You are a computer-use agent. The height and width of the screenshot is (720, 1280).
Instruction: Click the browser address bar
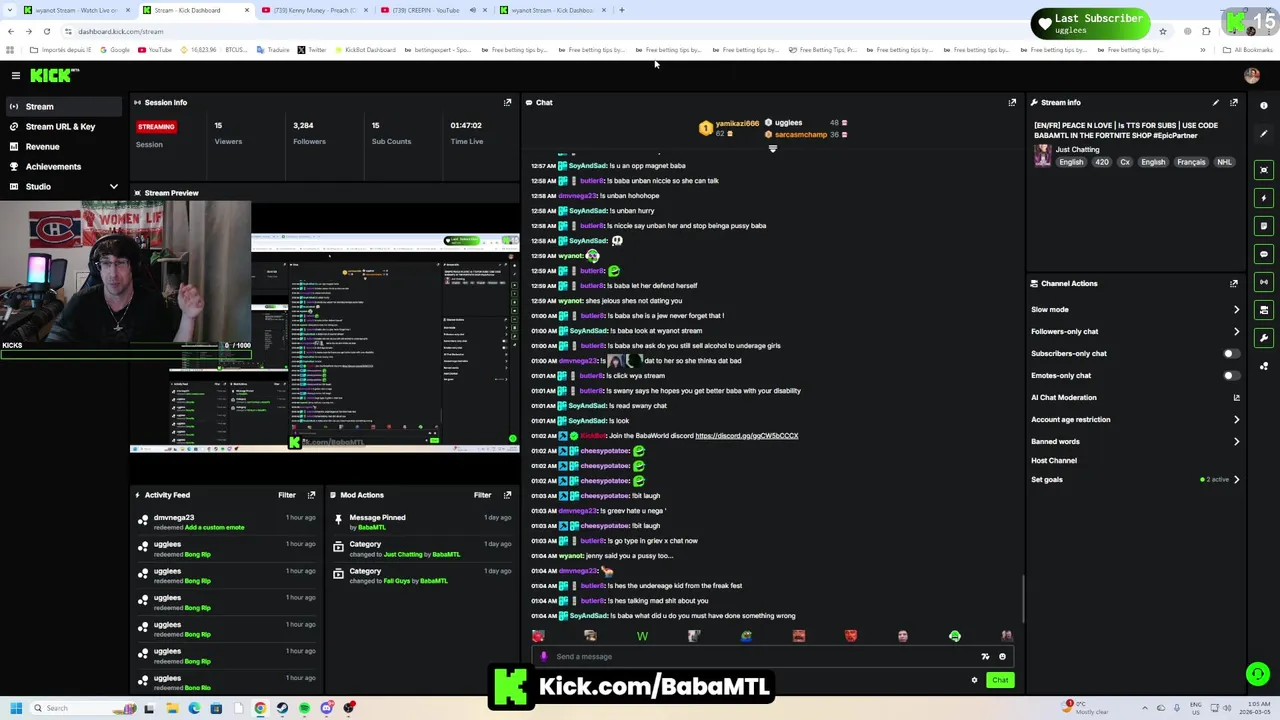600,31
